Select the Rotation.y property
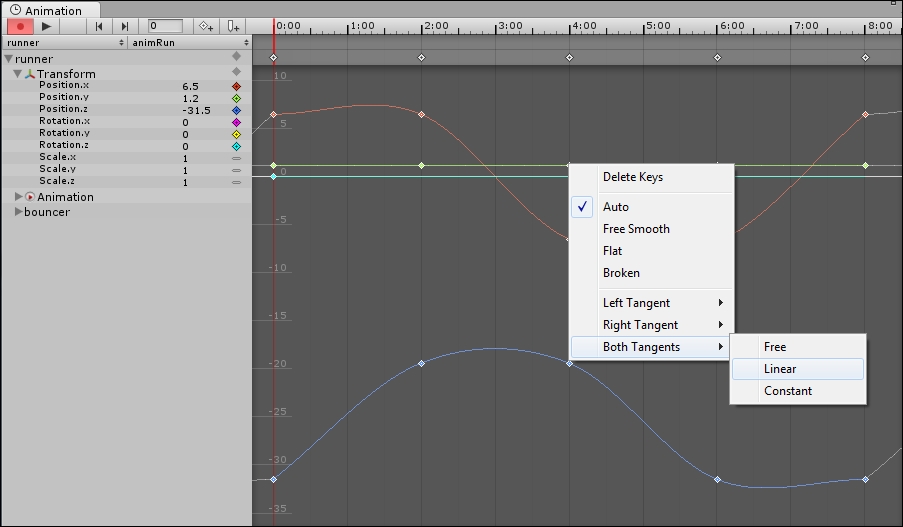The width and height of the screenshot is (903, 527). [x=64, y=134]
